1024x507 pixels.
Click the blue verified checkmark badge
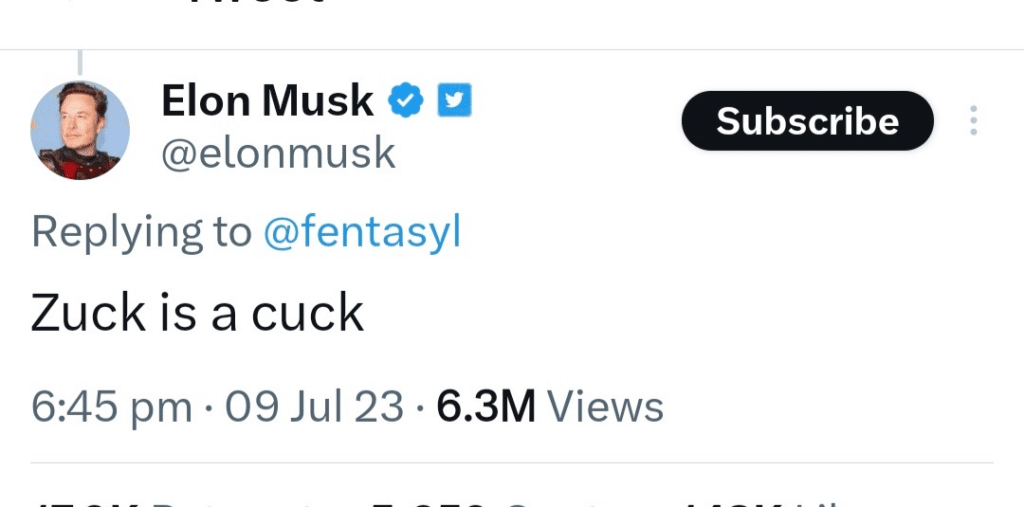point(407,100)
